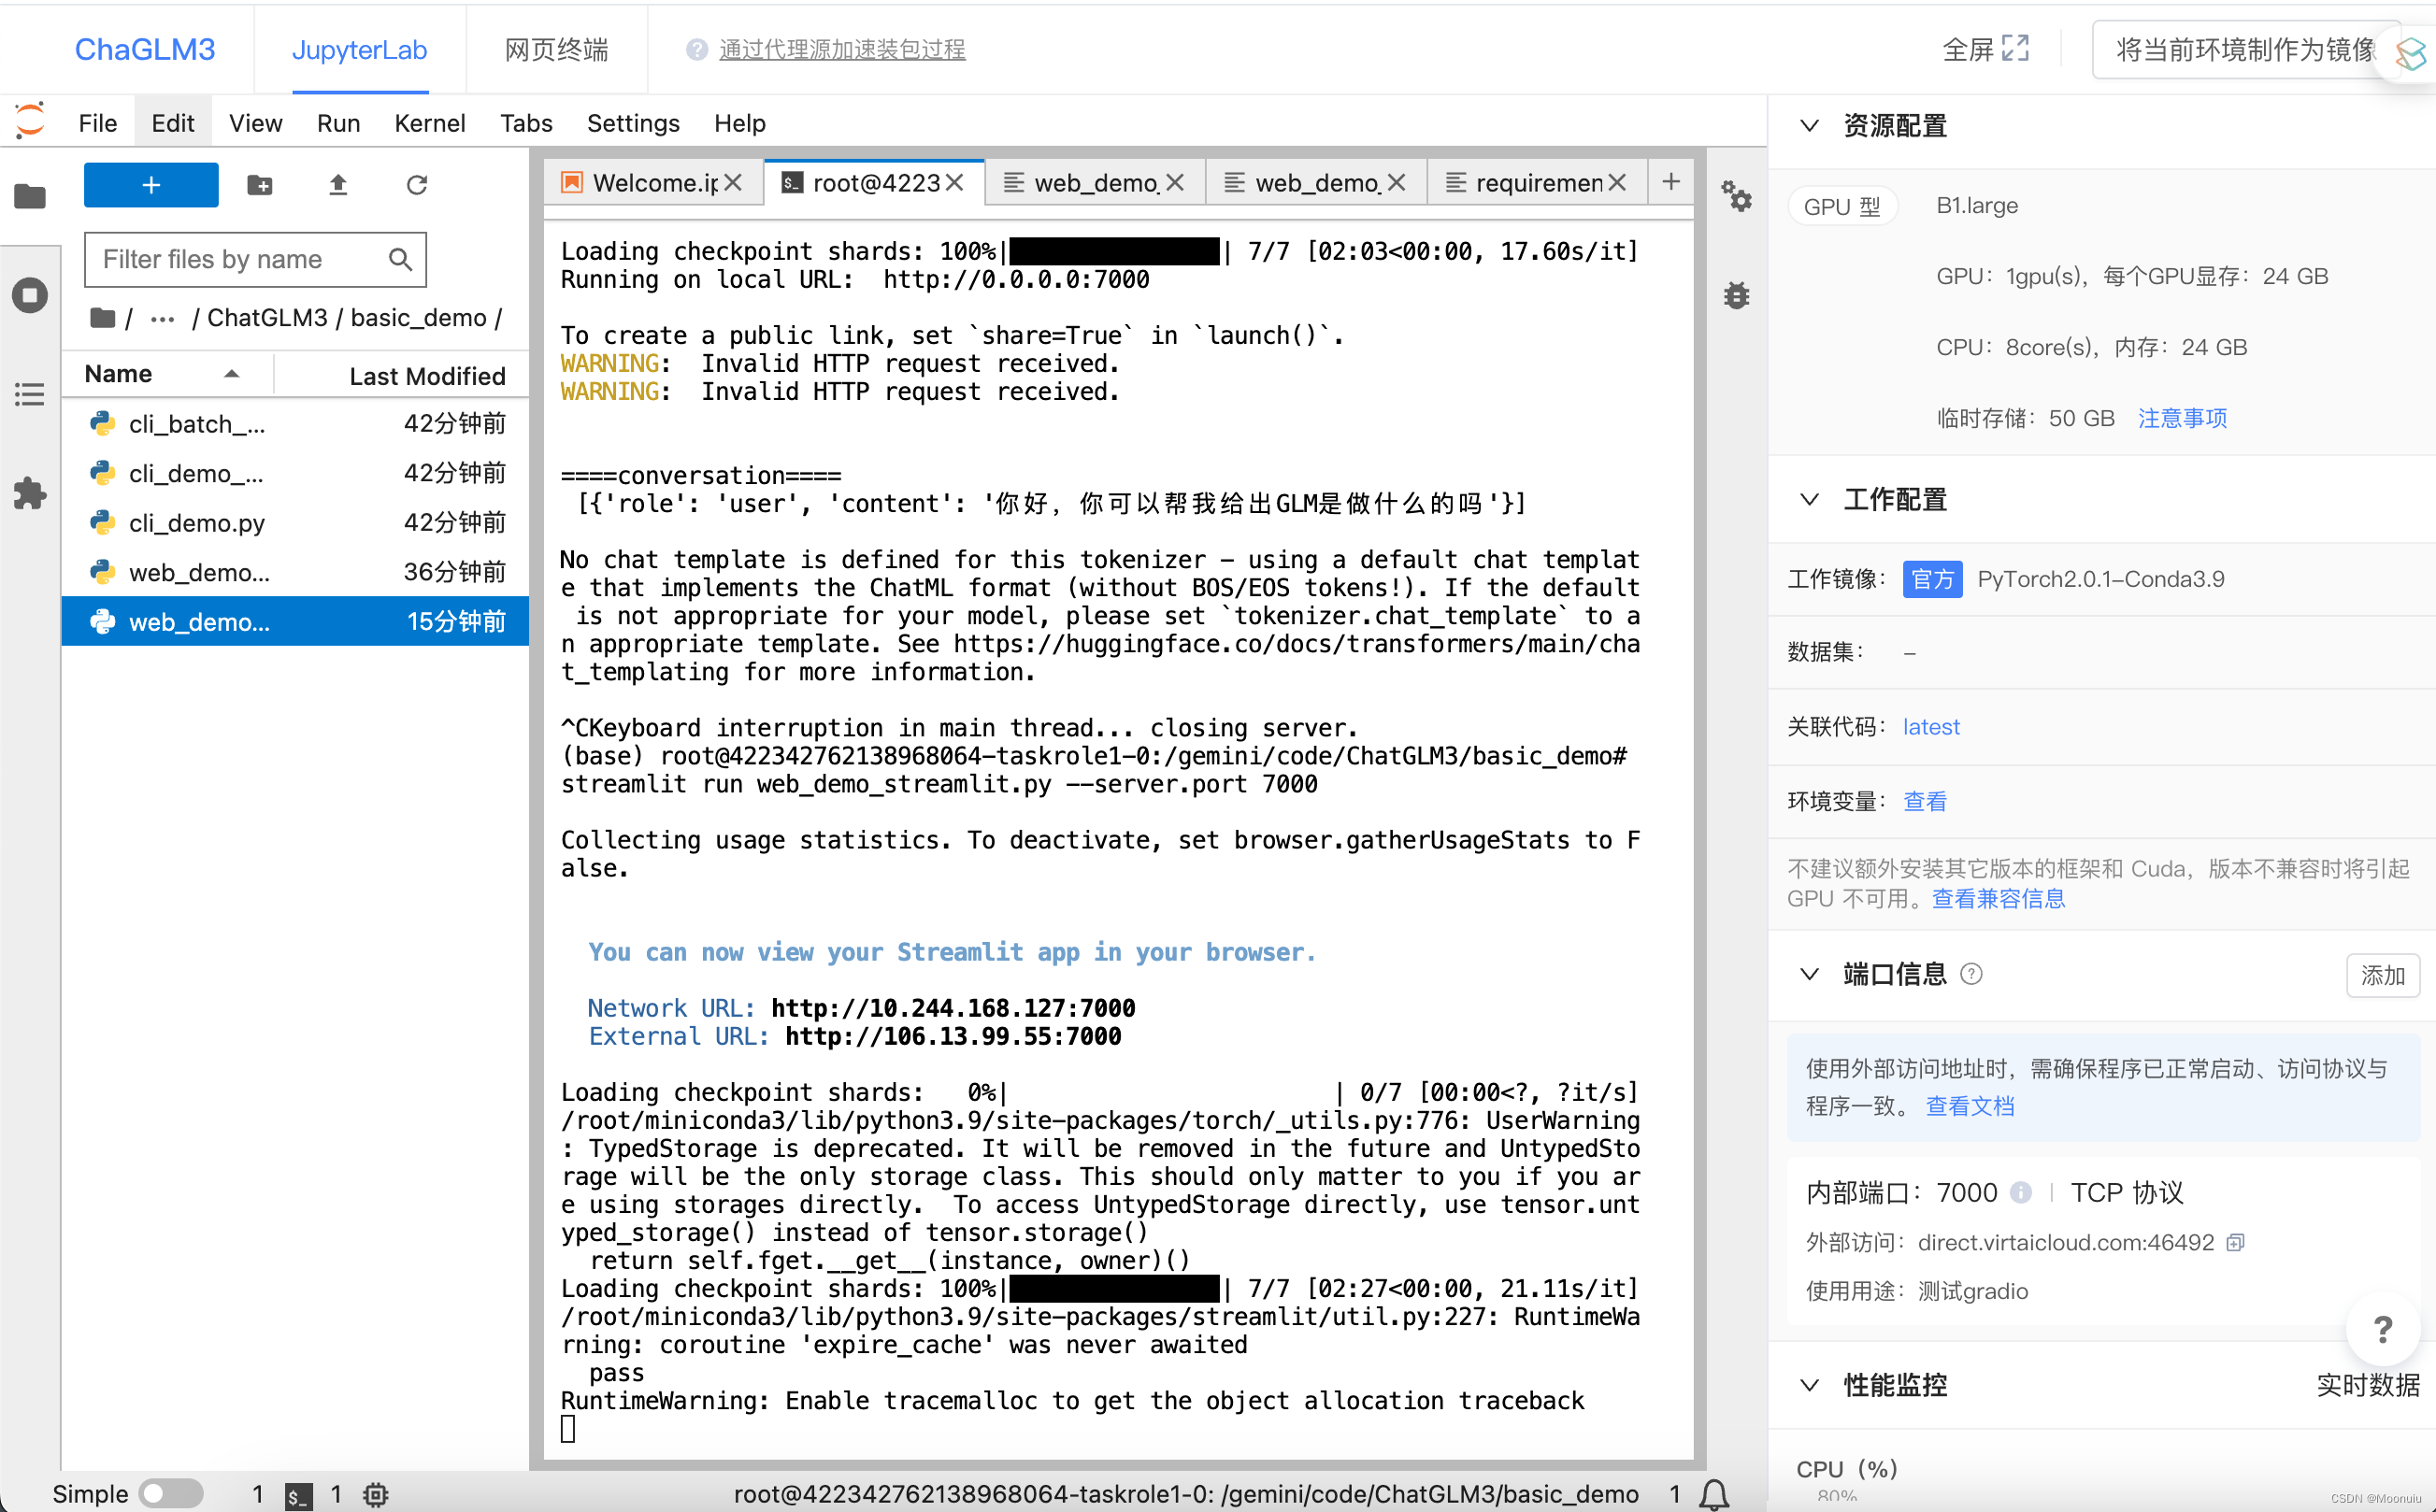Click the 查看 environment variables link
This screenshot has width=2436, height=1512.
(1926, 800)
